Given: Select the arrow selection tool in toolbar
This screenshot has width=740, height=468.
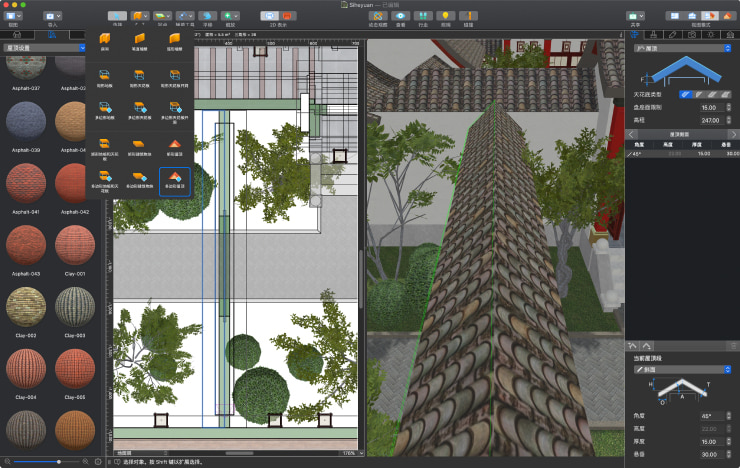Looking at the screenshot, I should (x=117, y=16).
